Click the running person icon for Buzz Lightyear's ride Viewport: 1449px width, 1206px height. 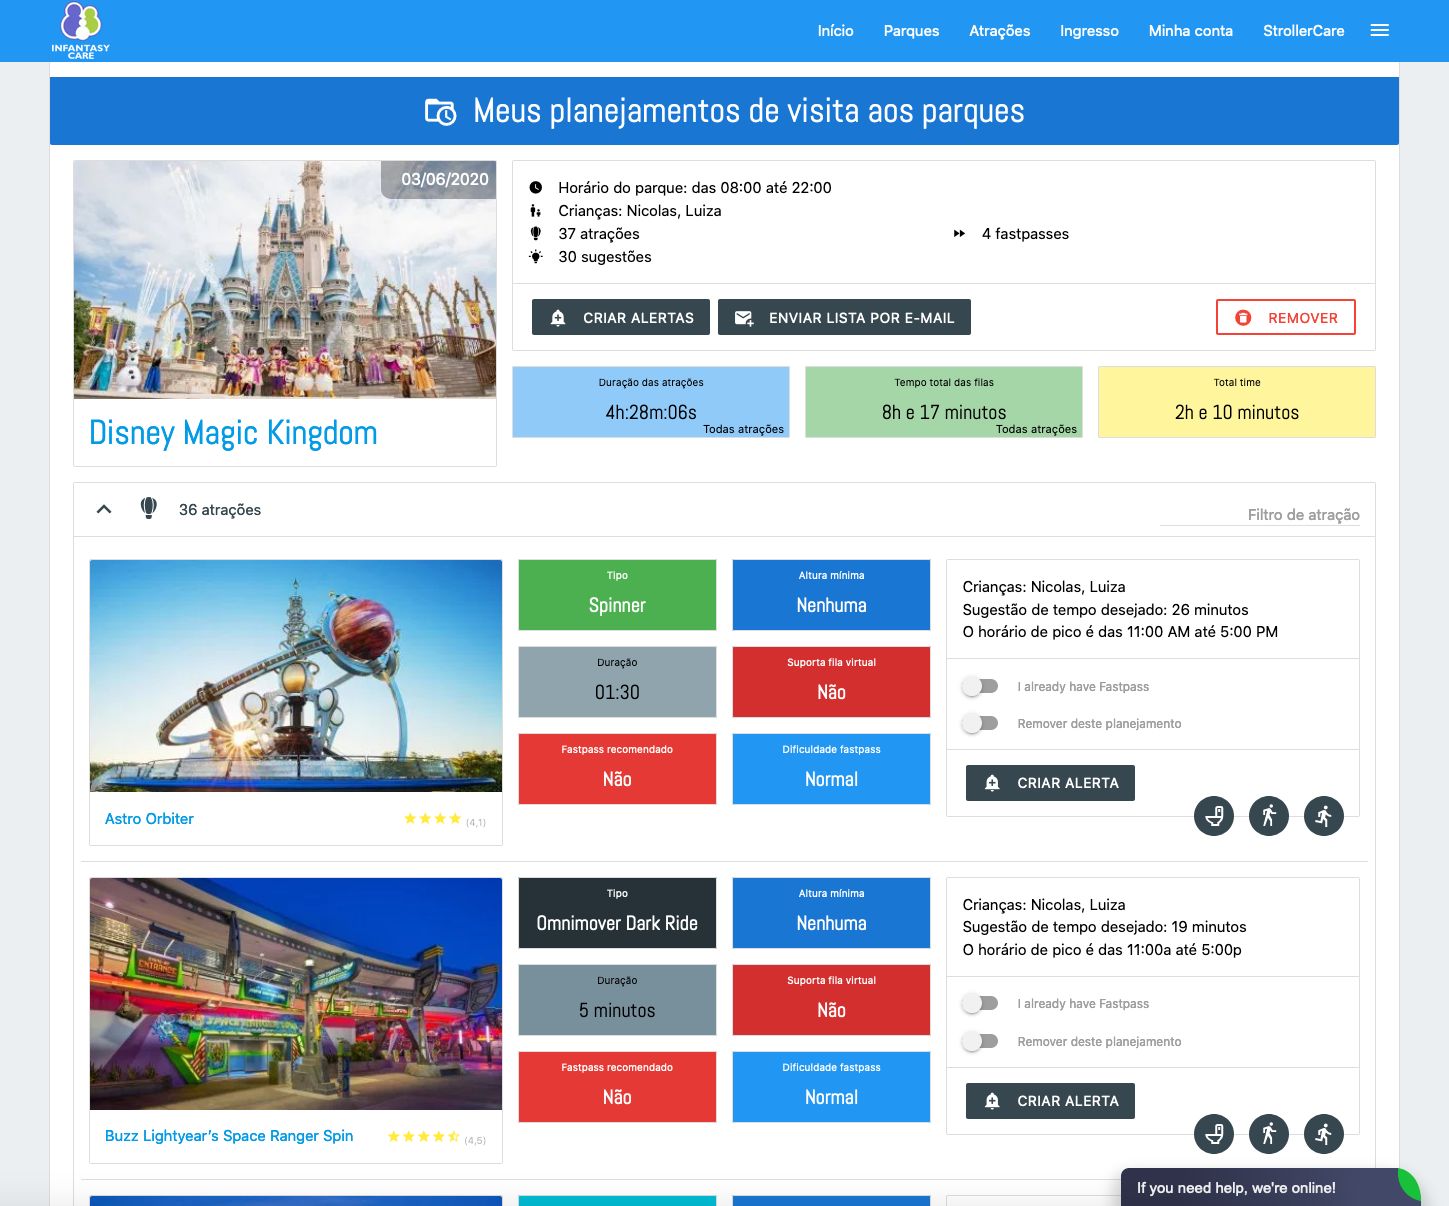(x=1324, y=1134)
